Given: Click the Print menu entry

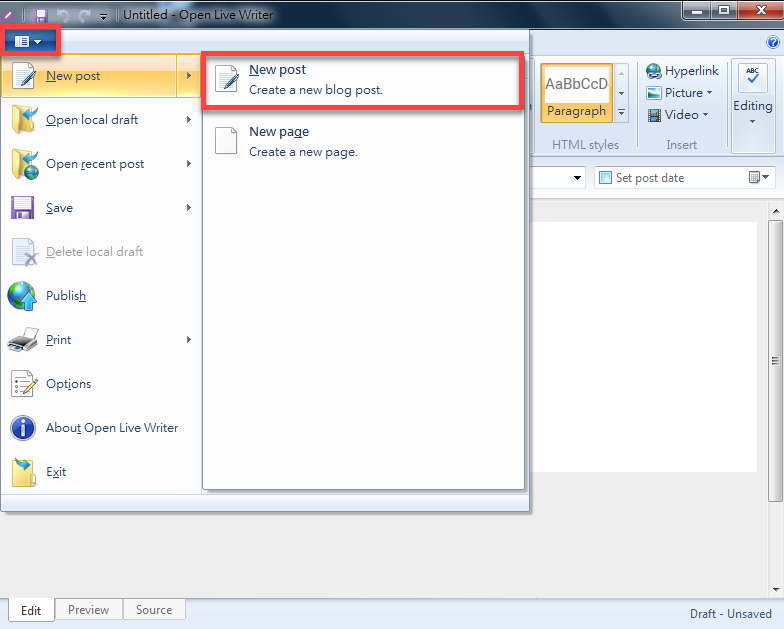Looking at the screenshot, I should pos(102,340).
